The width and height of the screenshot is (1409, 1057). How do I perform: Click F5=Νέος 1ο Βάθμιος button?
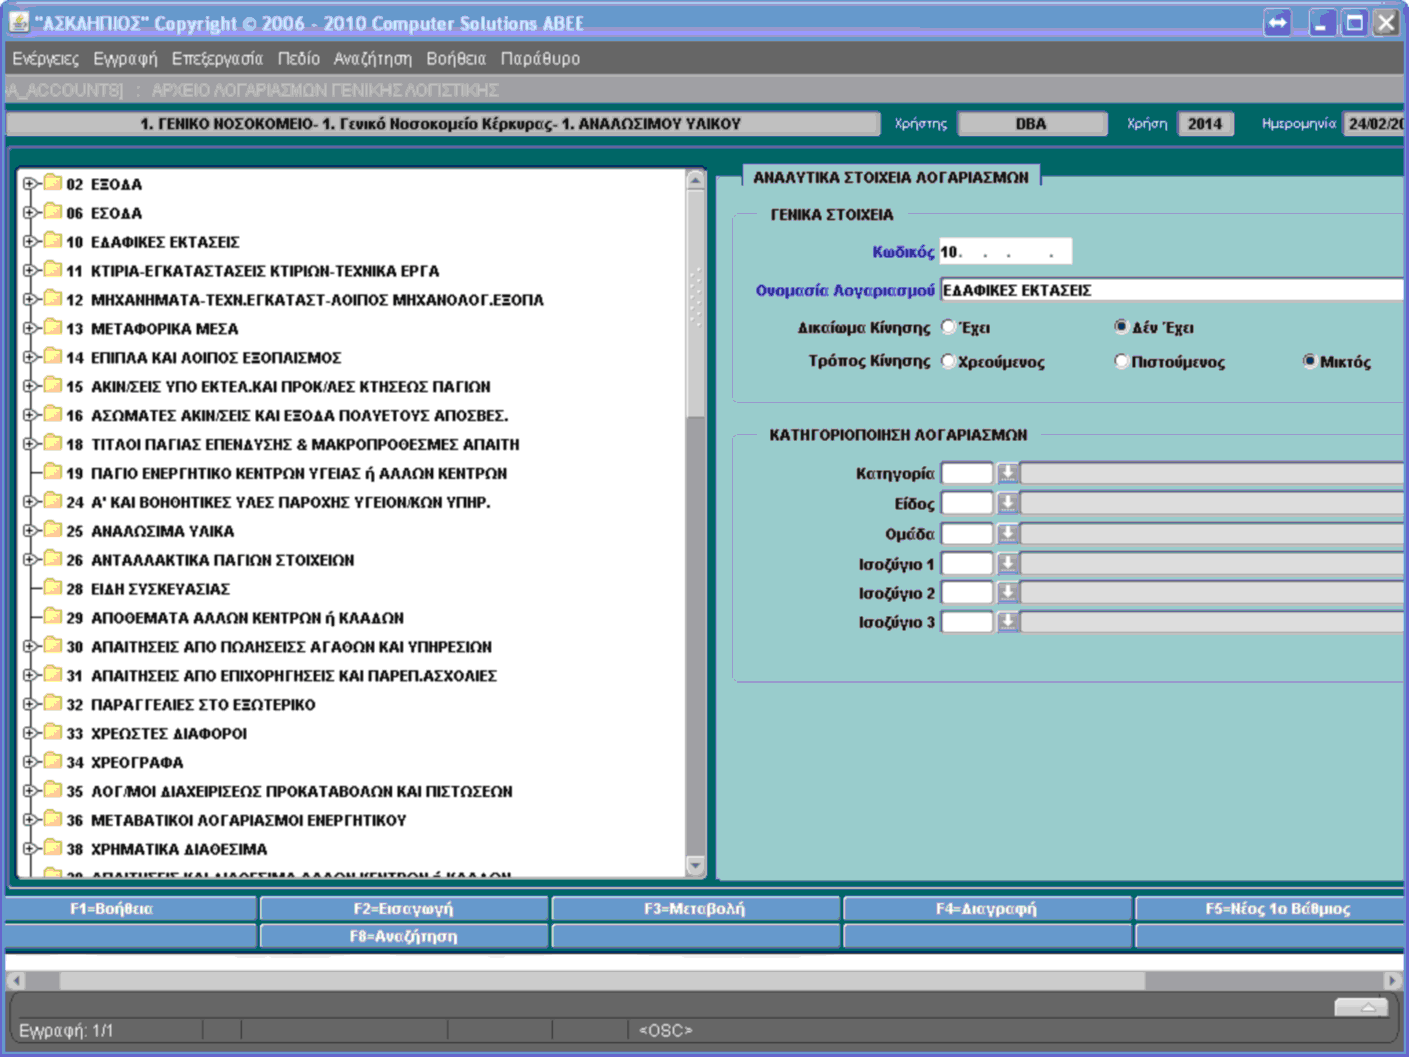pos(1272,909)
